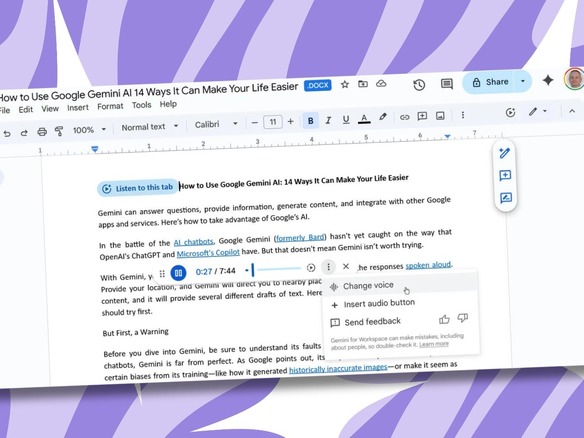584x438 pixels.
Task: Open Google account profile picture
Action: click(x=574, y=79)
